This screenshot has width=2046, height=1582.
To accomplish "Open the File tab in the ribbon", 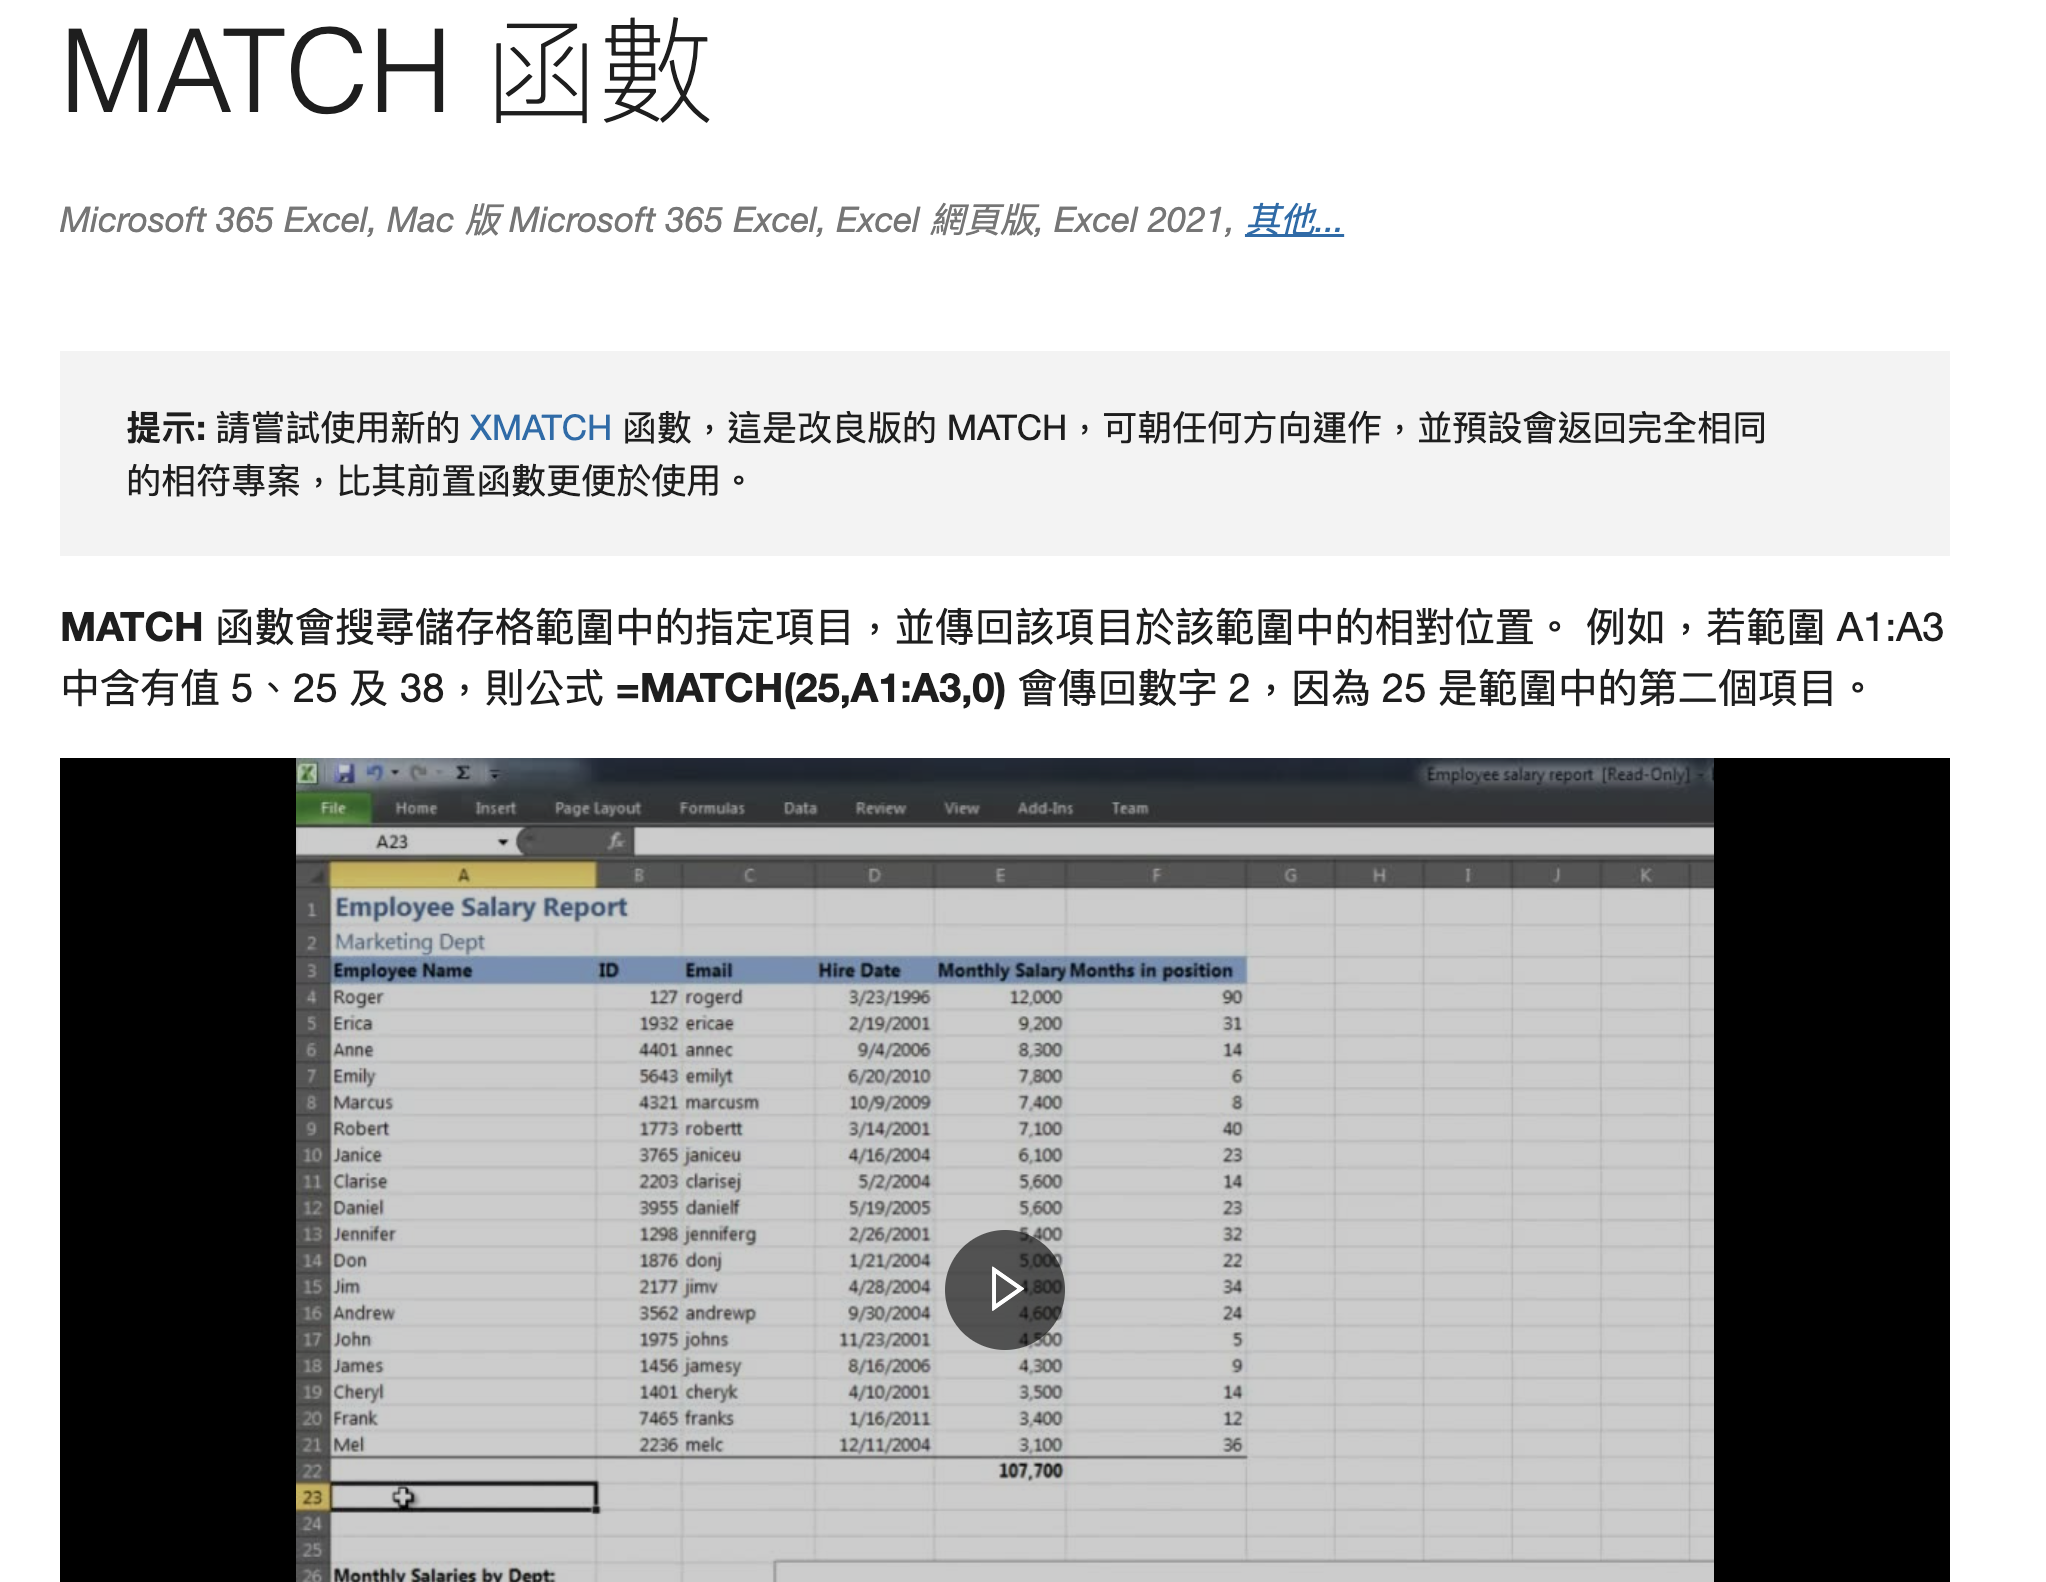I will coord(333,808).
